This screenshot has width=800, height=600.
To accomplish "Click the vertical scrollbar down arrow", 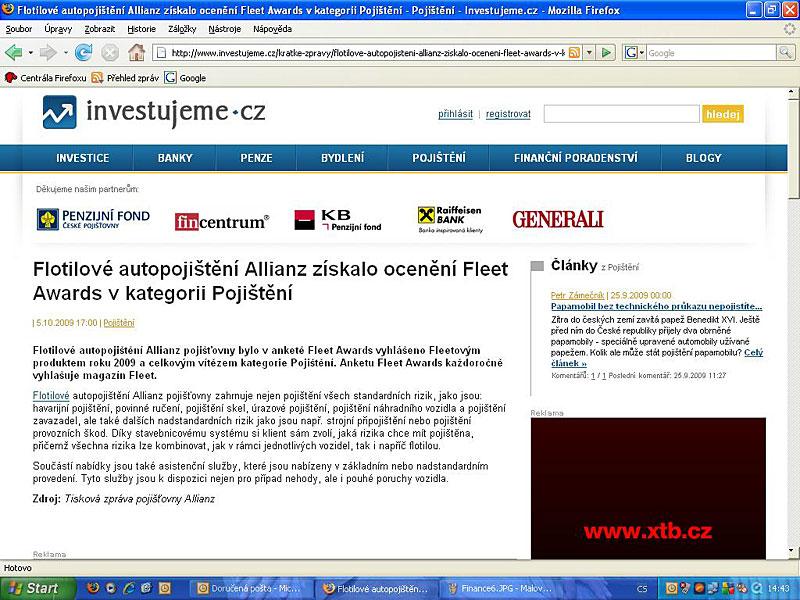I will coord(792,552).
